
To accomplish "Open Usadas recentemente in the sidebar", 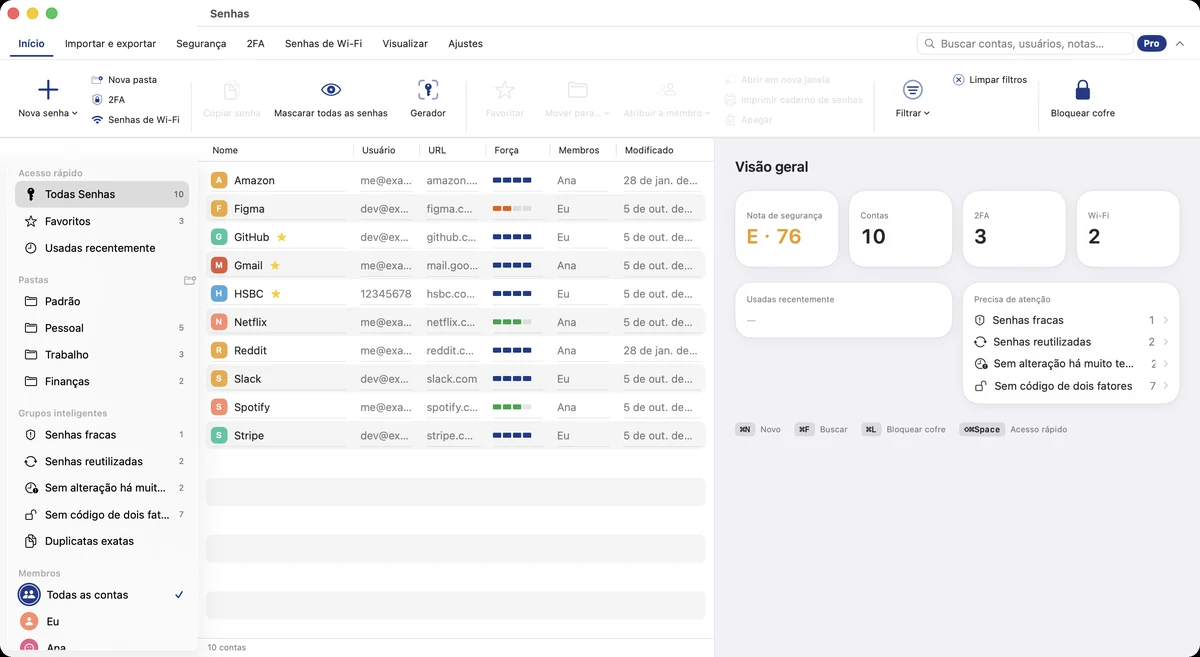I will 102,248.
